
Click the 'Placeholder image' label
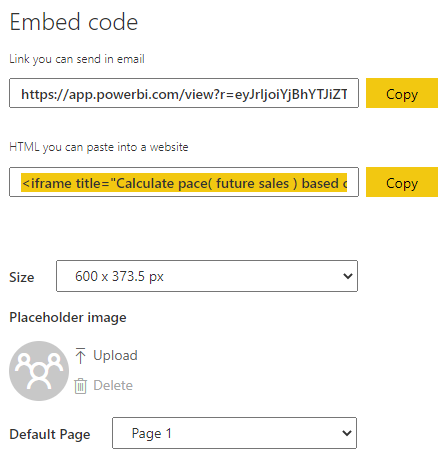[x=68, y=317]
